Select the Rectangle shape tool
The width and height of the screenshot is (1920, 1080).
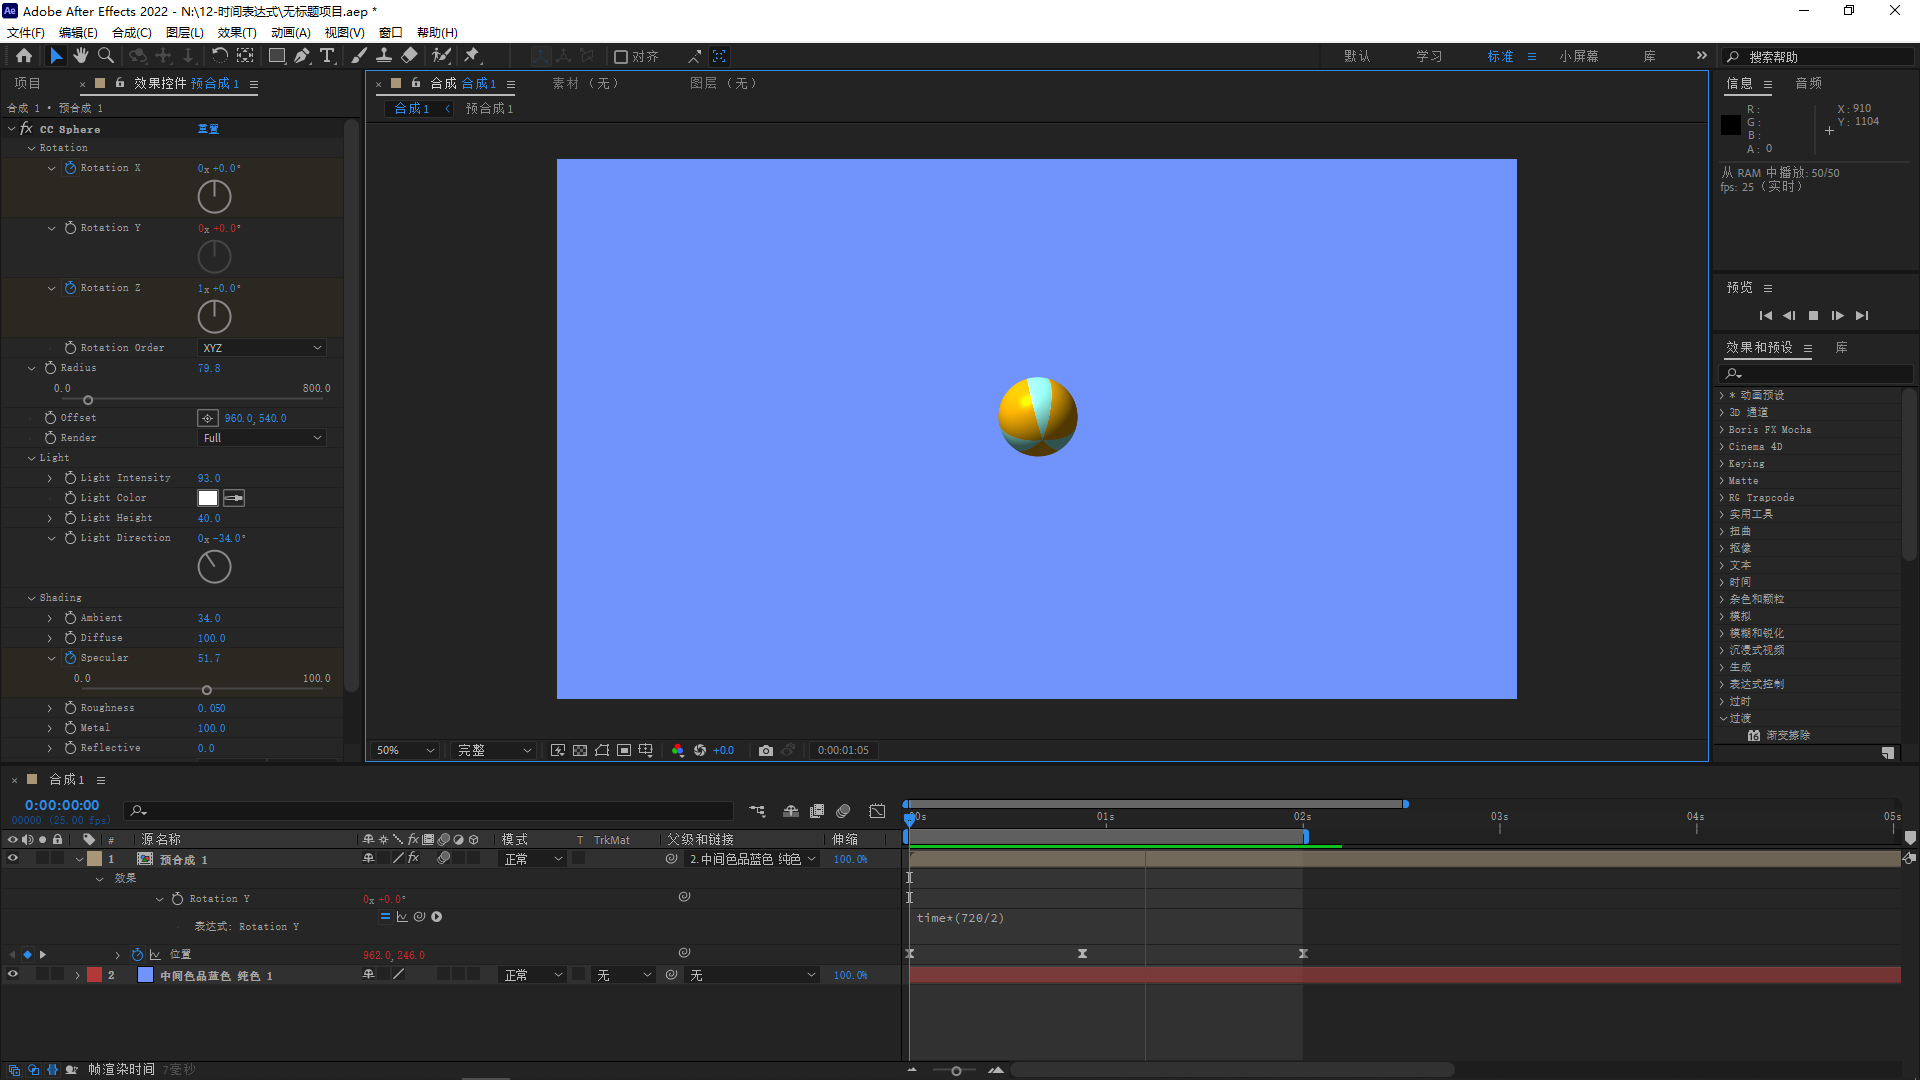click(277, 56)
